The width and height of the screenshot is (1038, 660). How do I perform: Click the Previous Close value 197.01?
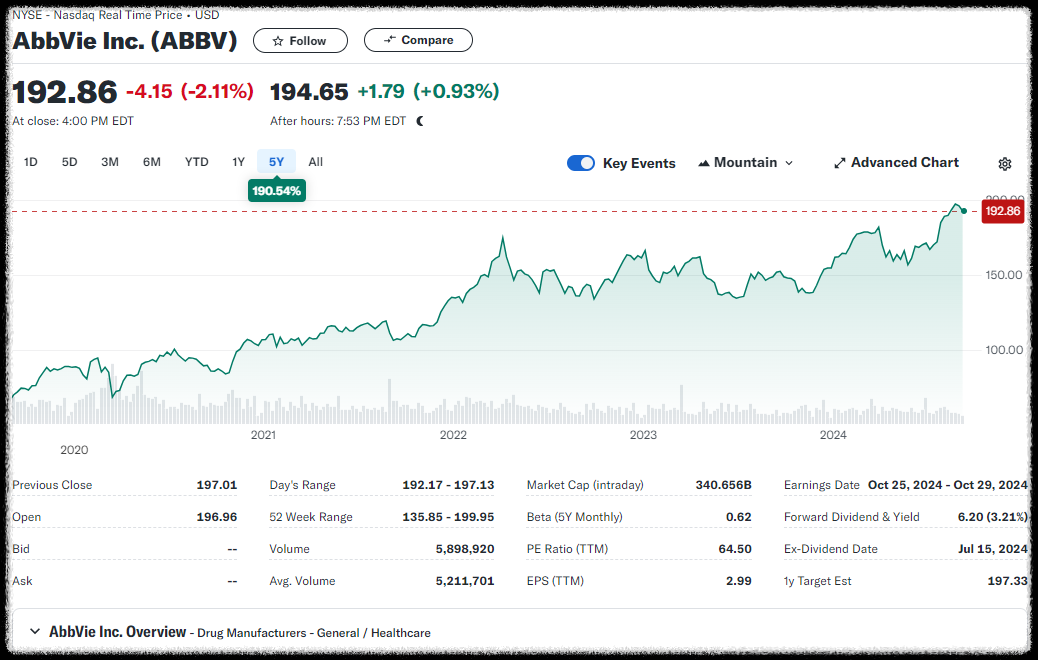point(216,485)
